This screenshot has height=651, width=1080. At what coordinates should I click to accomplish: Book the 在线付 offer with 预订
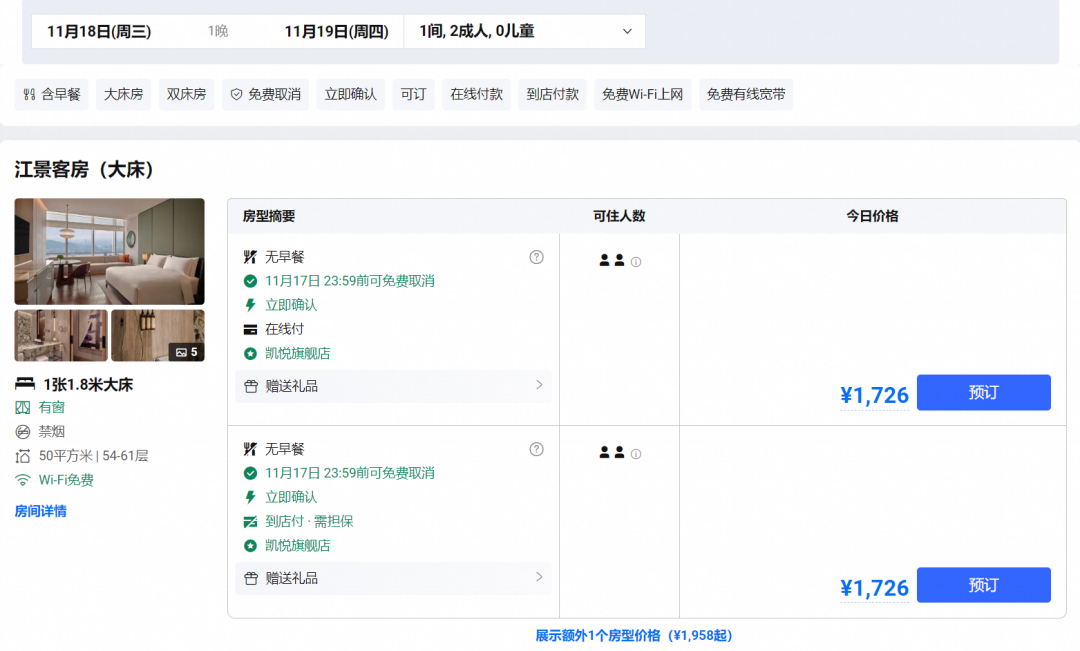(x=984, y=393)
